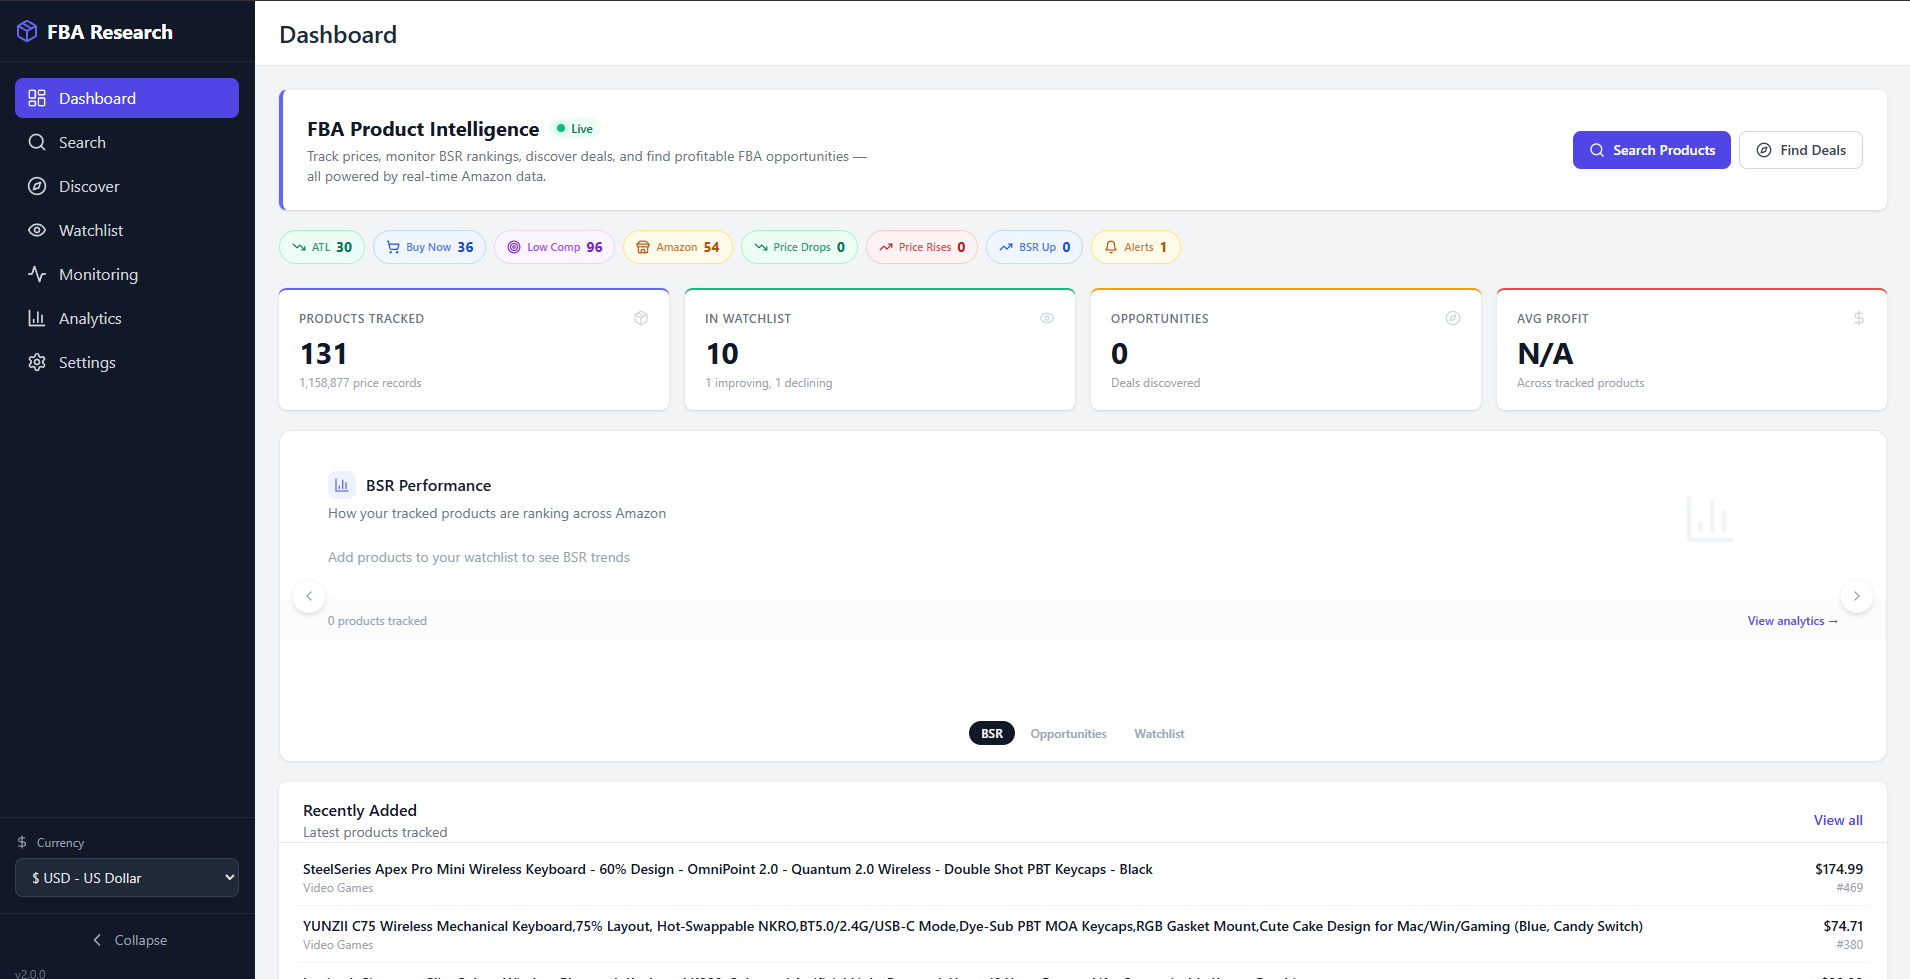Screen dimensions: 1910x979
Task: Toggle the Low Comp 96 filter chip
Action: coord(554,247)
